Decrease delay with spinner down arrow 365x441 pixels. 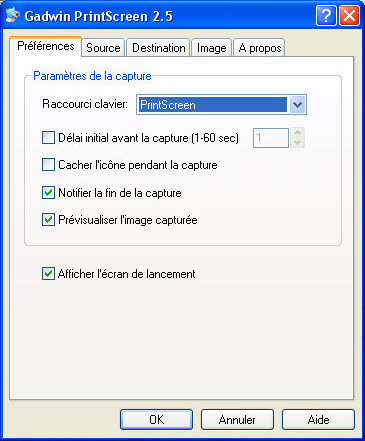(x=298, y=143)
